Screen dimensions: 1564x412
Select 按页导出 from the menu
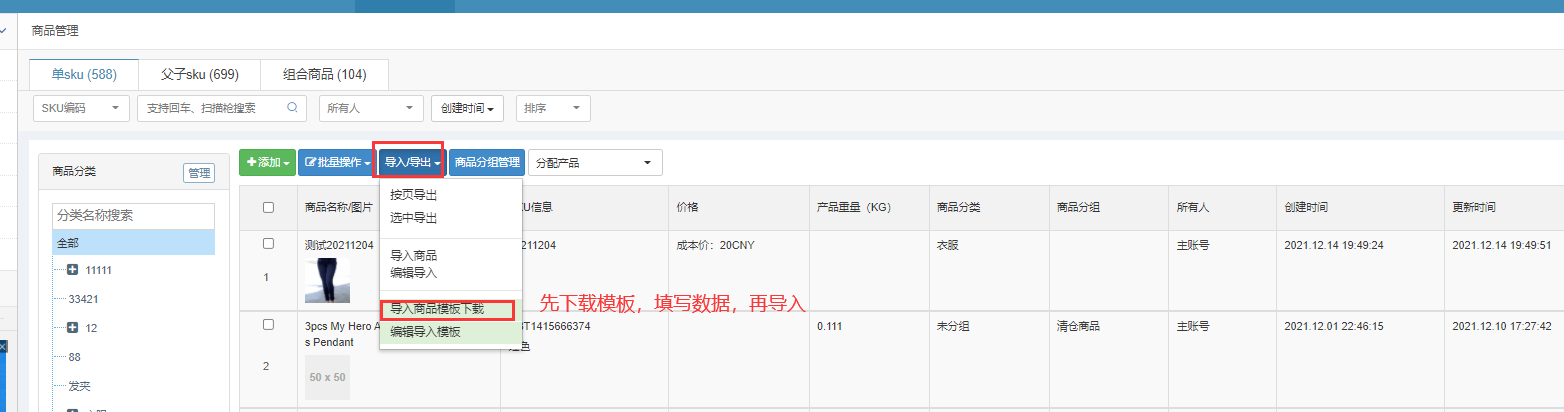point(414,195)
